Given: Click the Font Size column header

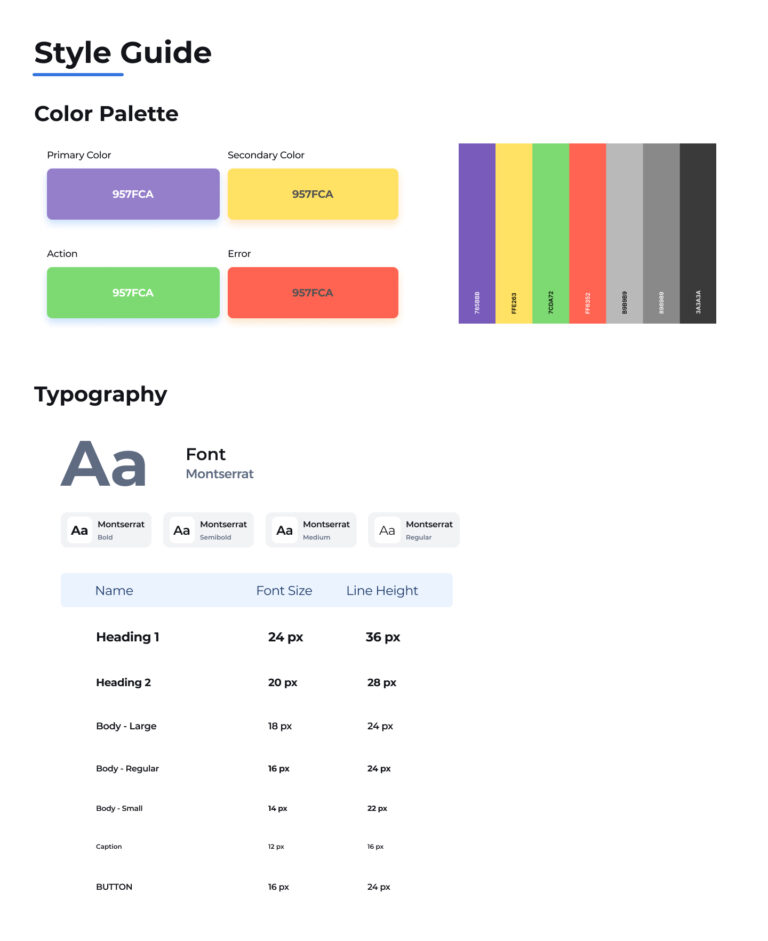Looking at the screenshot, I should [x=284, y=591].
